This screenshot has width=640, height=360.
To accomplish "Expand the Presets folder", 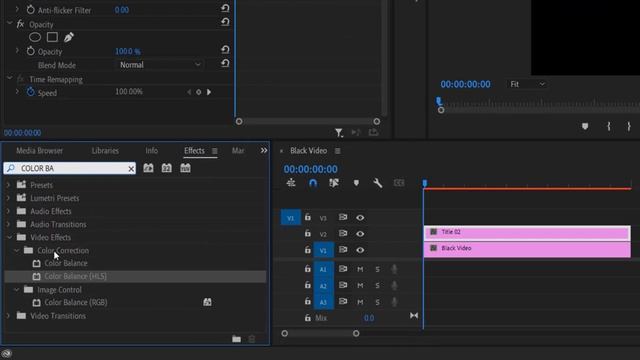I will point(8,185).
